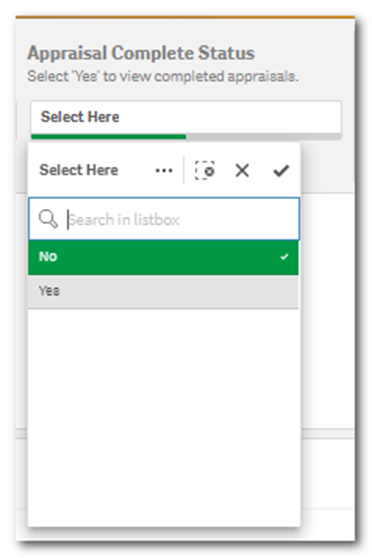Click placeholder text inside listbox search

tap(124, 220)
